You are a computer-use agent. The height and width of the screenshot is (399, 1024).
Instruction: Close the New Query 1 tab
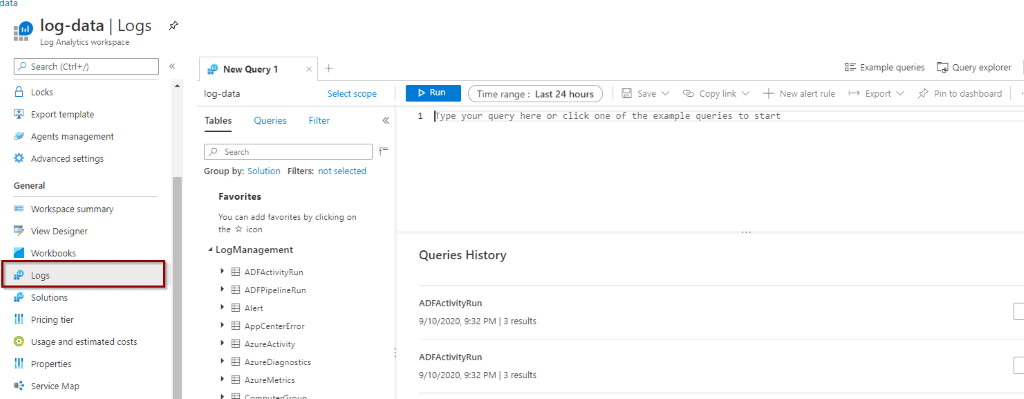pyautogui.click(x=308, y=69)
